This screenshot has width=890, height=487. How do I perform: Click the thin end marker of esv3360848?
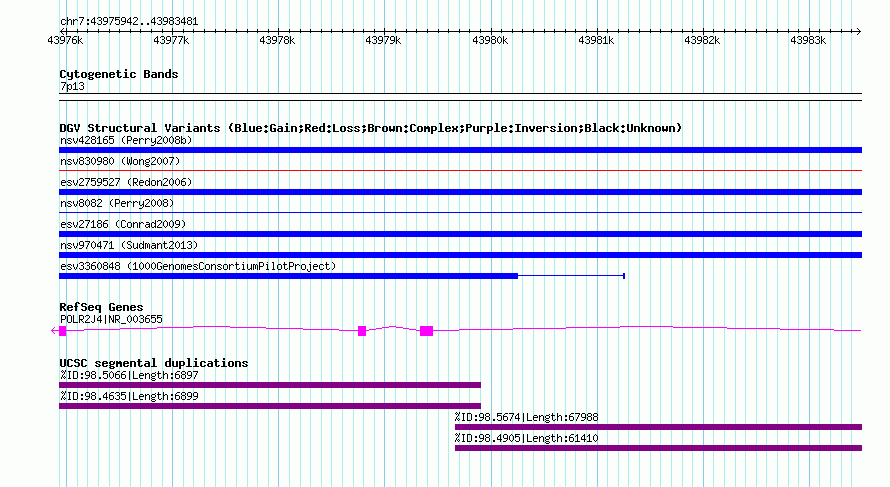coord(624,276)
